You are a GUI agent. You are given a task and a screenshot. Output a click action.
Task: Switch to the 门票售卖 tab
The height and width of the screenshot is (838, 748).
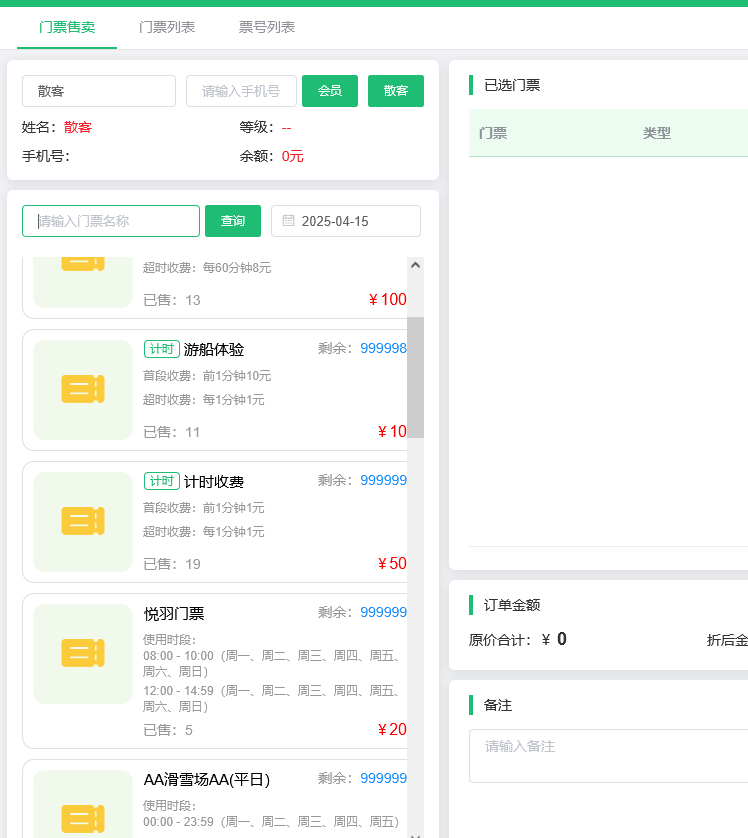point(67,27)
